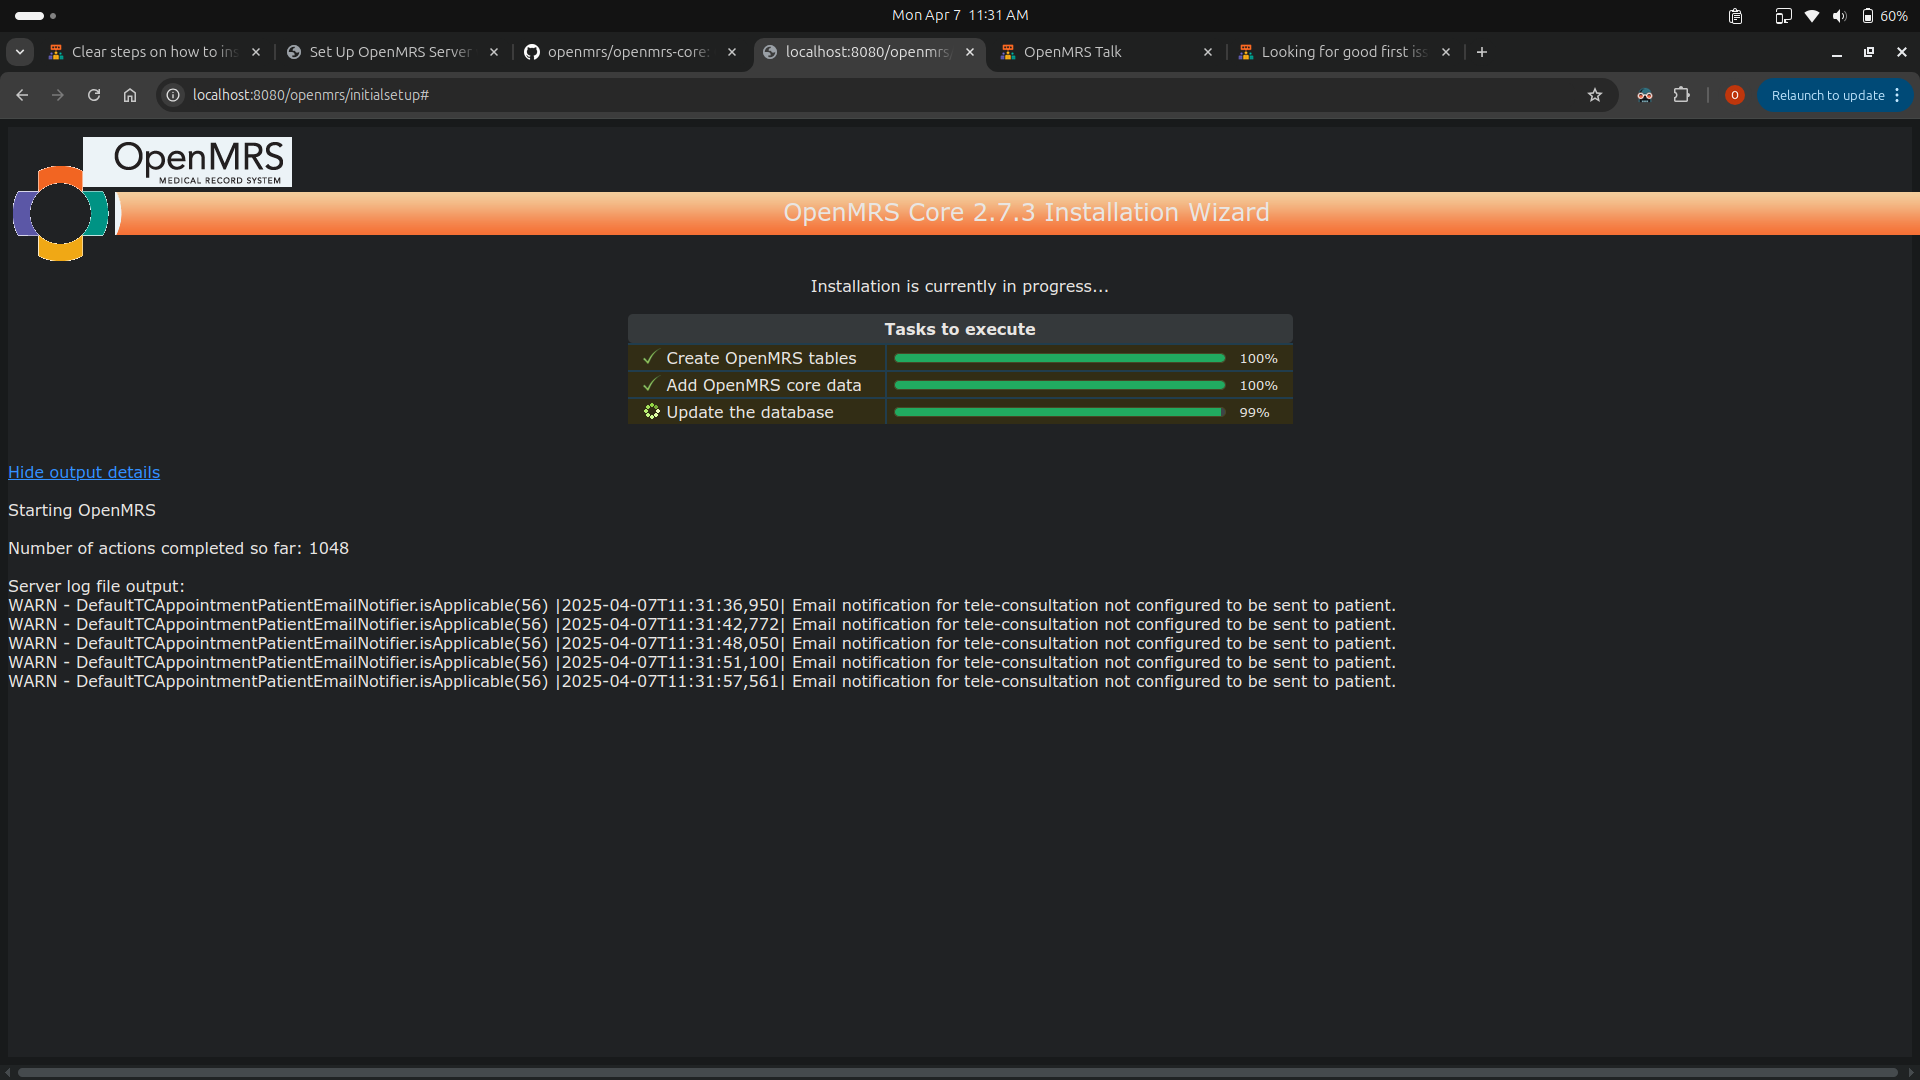The image size is (1920, 1080).
Task: Click the log line timestamped 11:31:36,950
Action: (702, 605)
